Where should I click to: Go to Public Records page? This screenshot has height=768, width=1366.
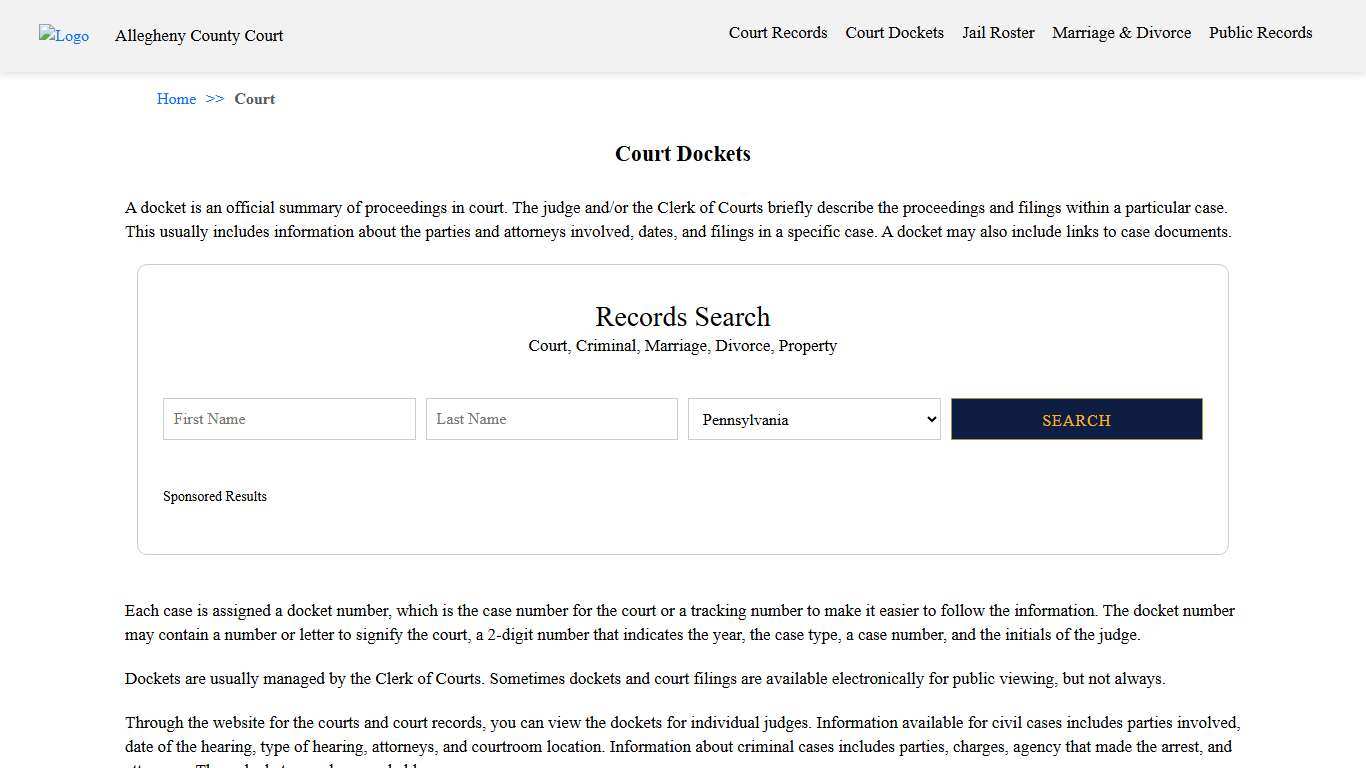(1260, 33)
